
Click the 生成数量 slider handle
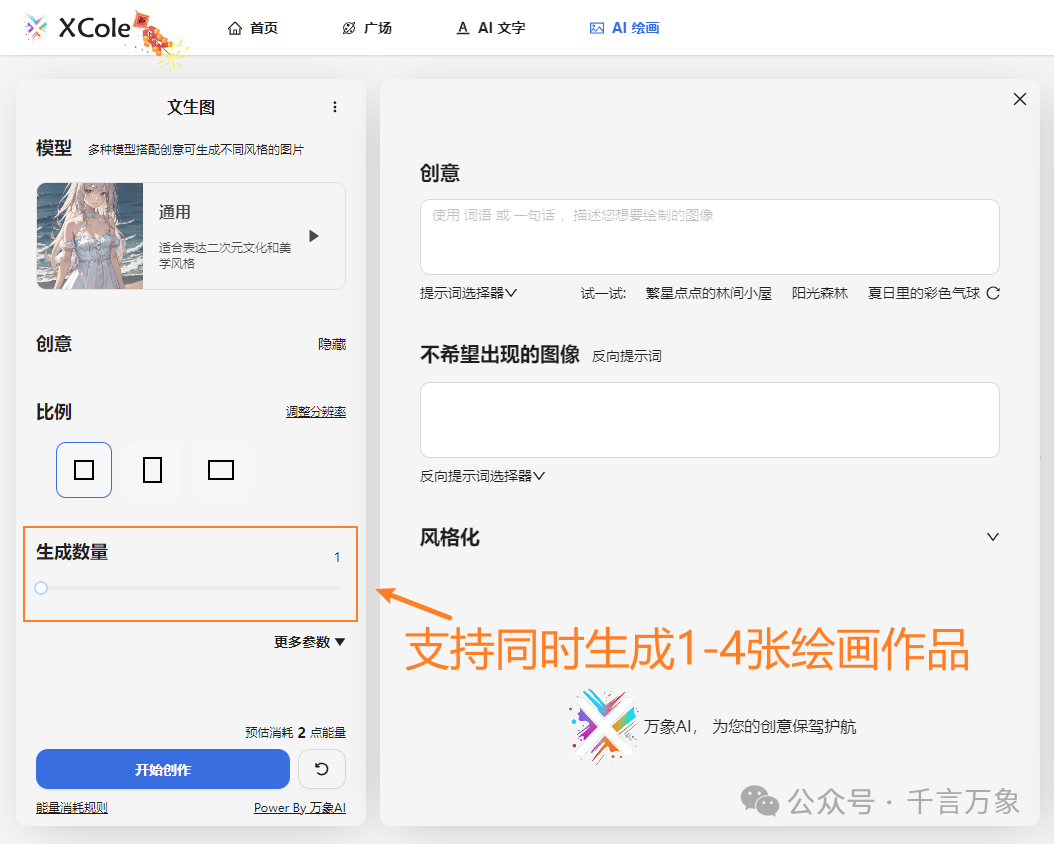41,588
